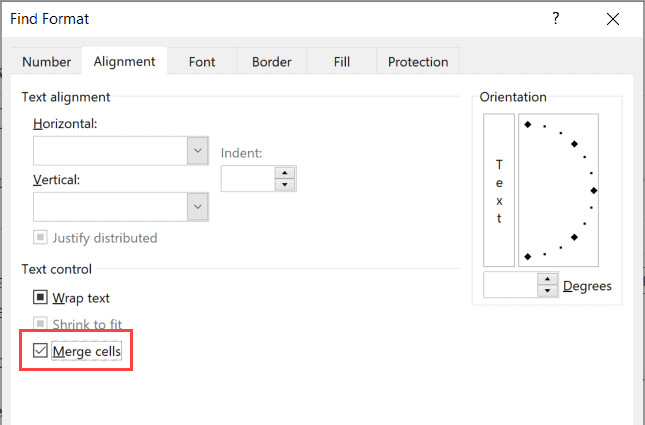Toggle the Shrink to fit checkbox
Image resolution: width=645 pixels, height=425 pixels.
(41, 324)
